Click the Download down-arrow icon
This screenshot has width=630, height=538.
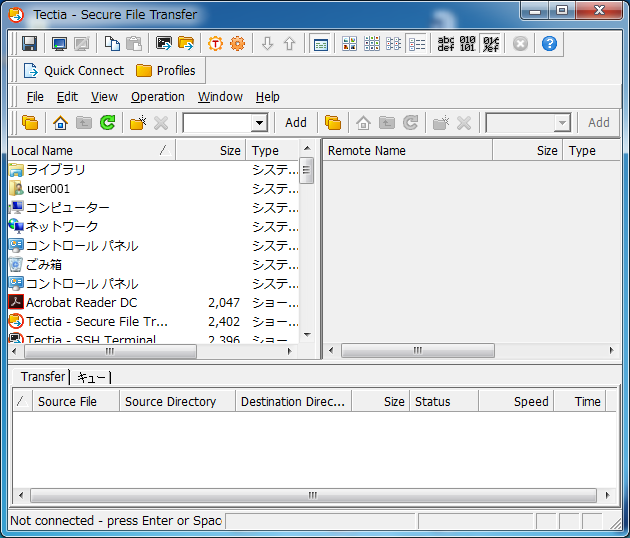[x=268, y=43]
